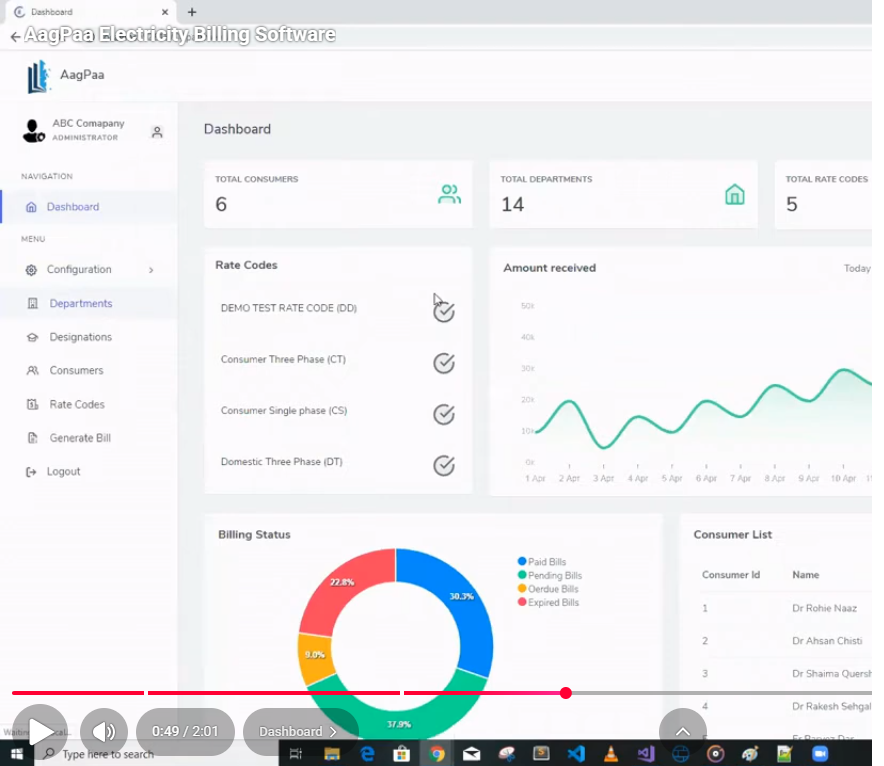
Task: Open the Dashboard breadcrumb dropdown
Action: (300, 731)
